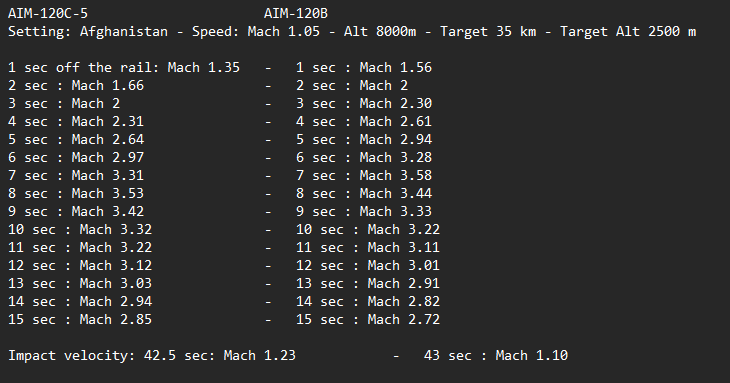The height and width of the screenshot is (383, 730).
Task: Click the '7 sec : Mach 3.31' line
Action: pyautogui.click(x=76, y=175)
